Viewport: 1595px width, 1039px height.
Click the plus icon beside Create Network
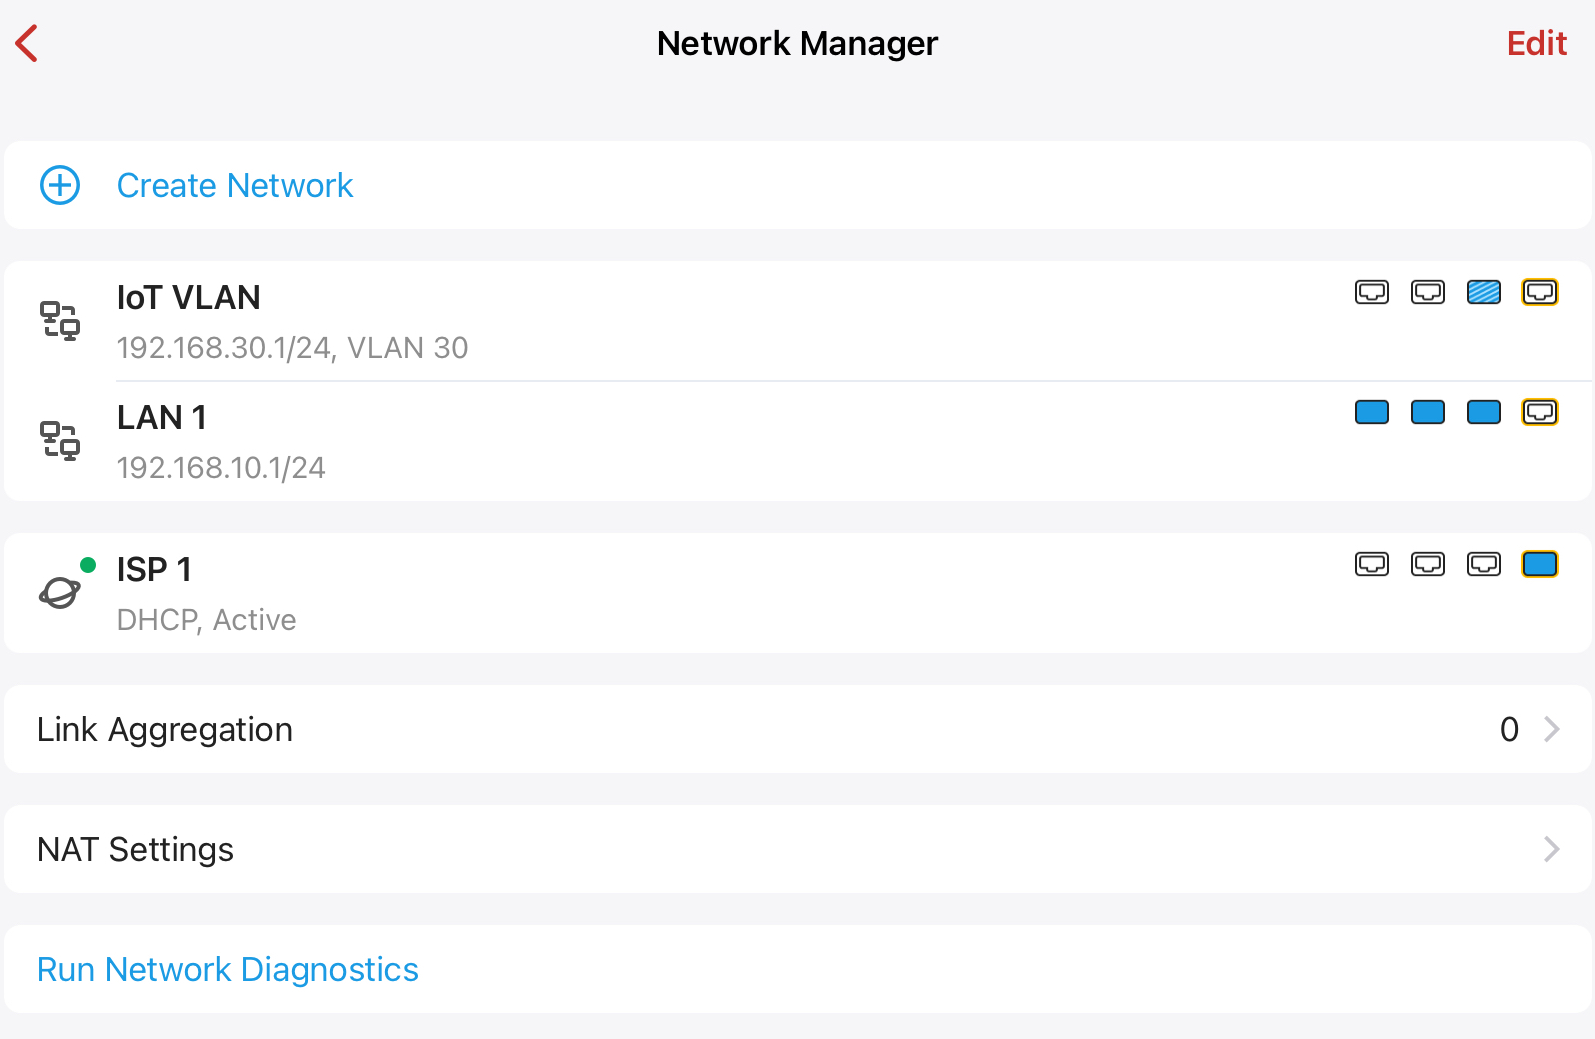60,185
